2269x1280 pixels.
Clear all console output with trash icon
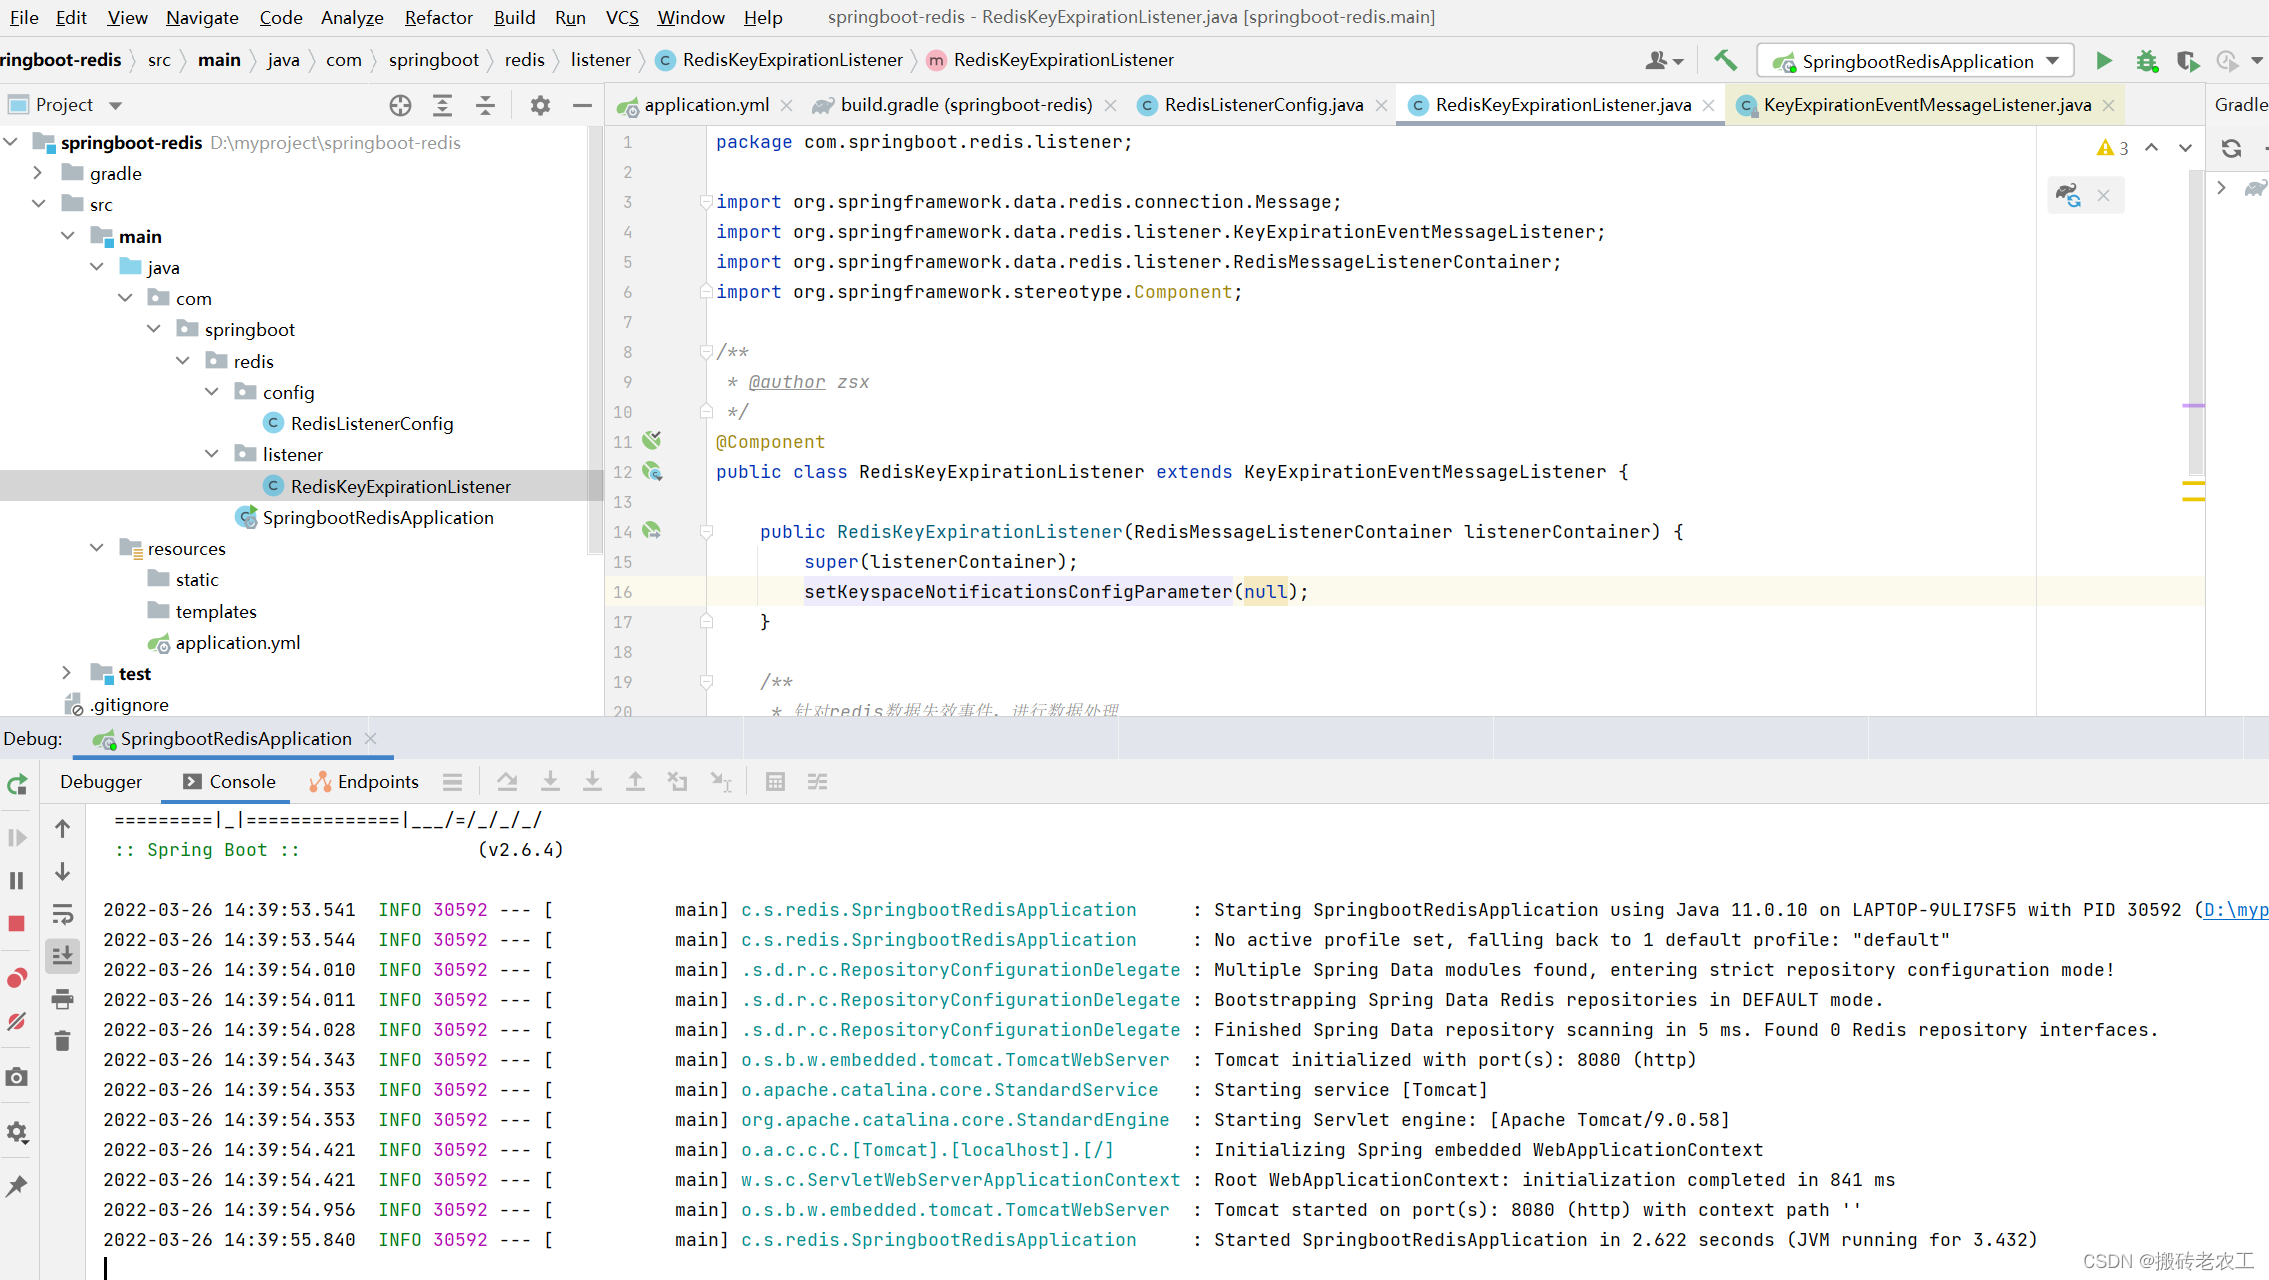tap(62, 1041)
